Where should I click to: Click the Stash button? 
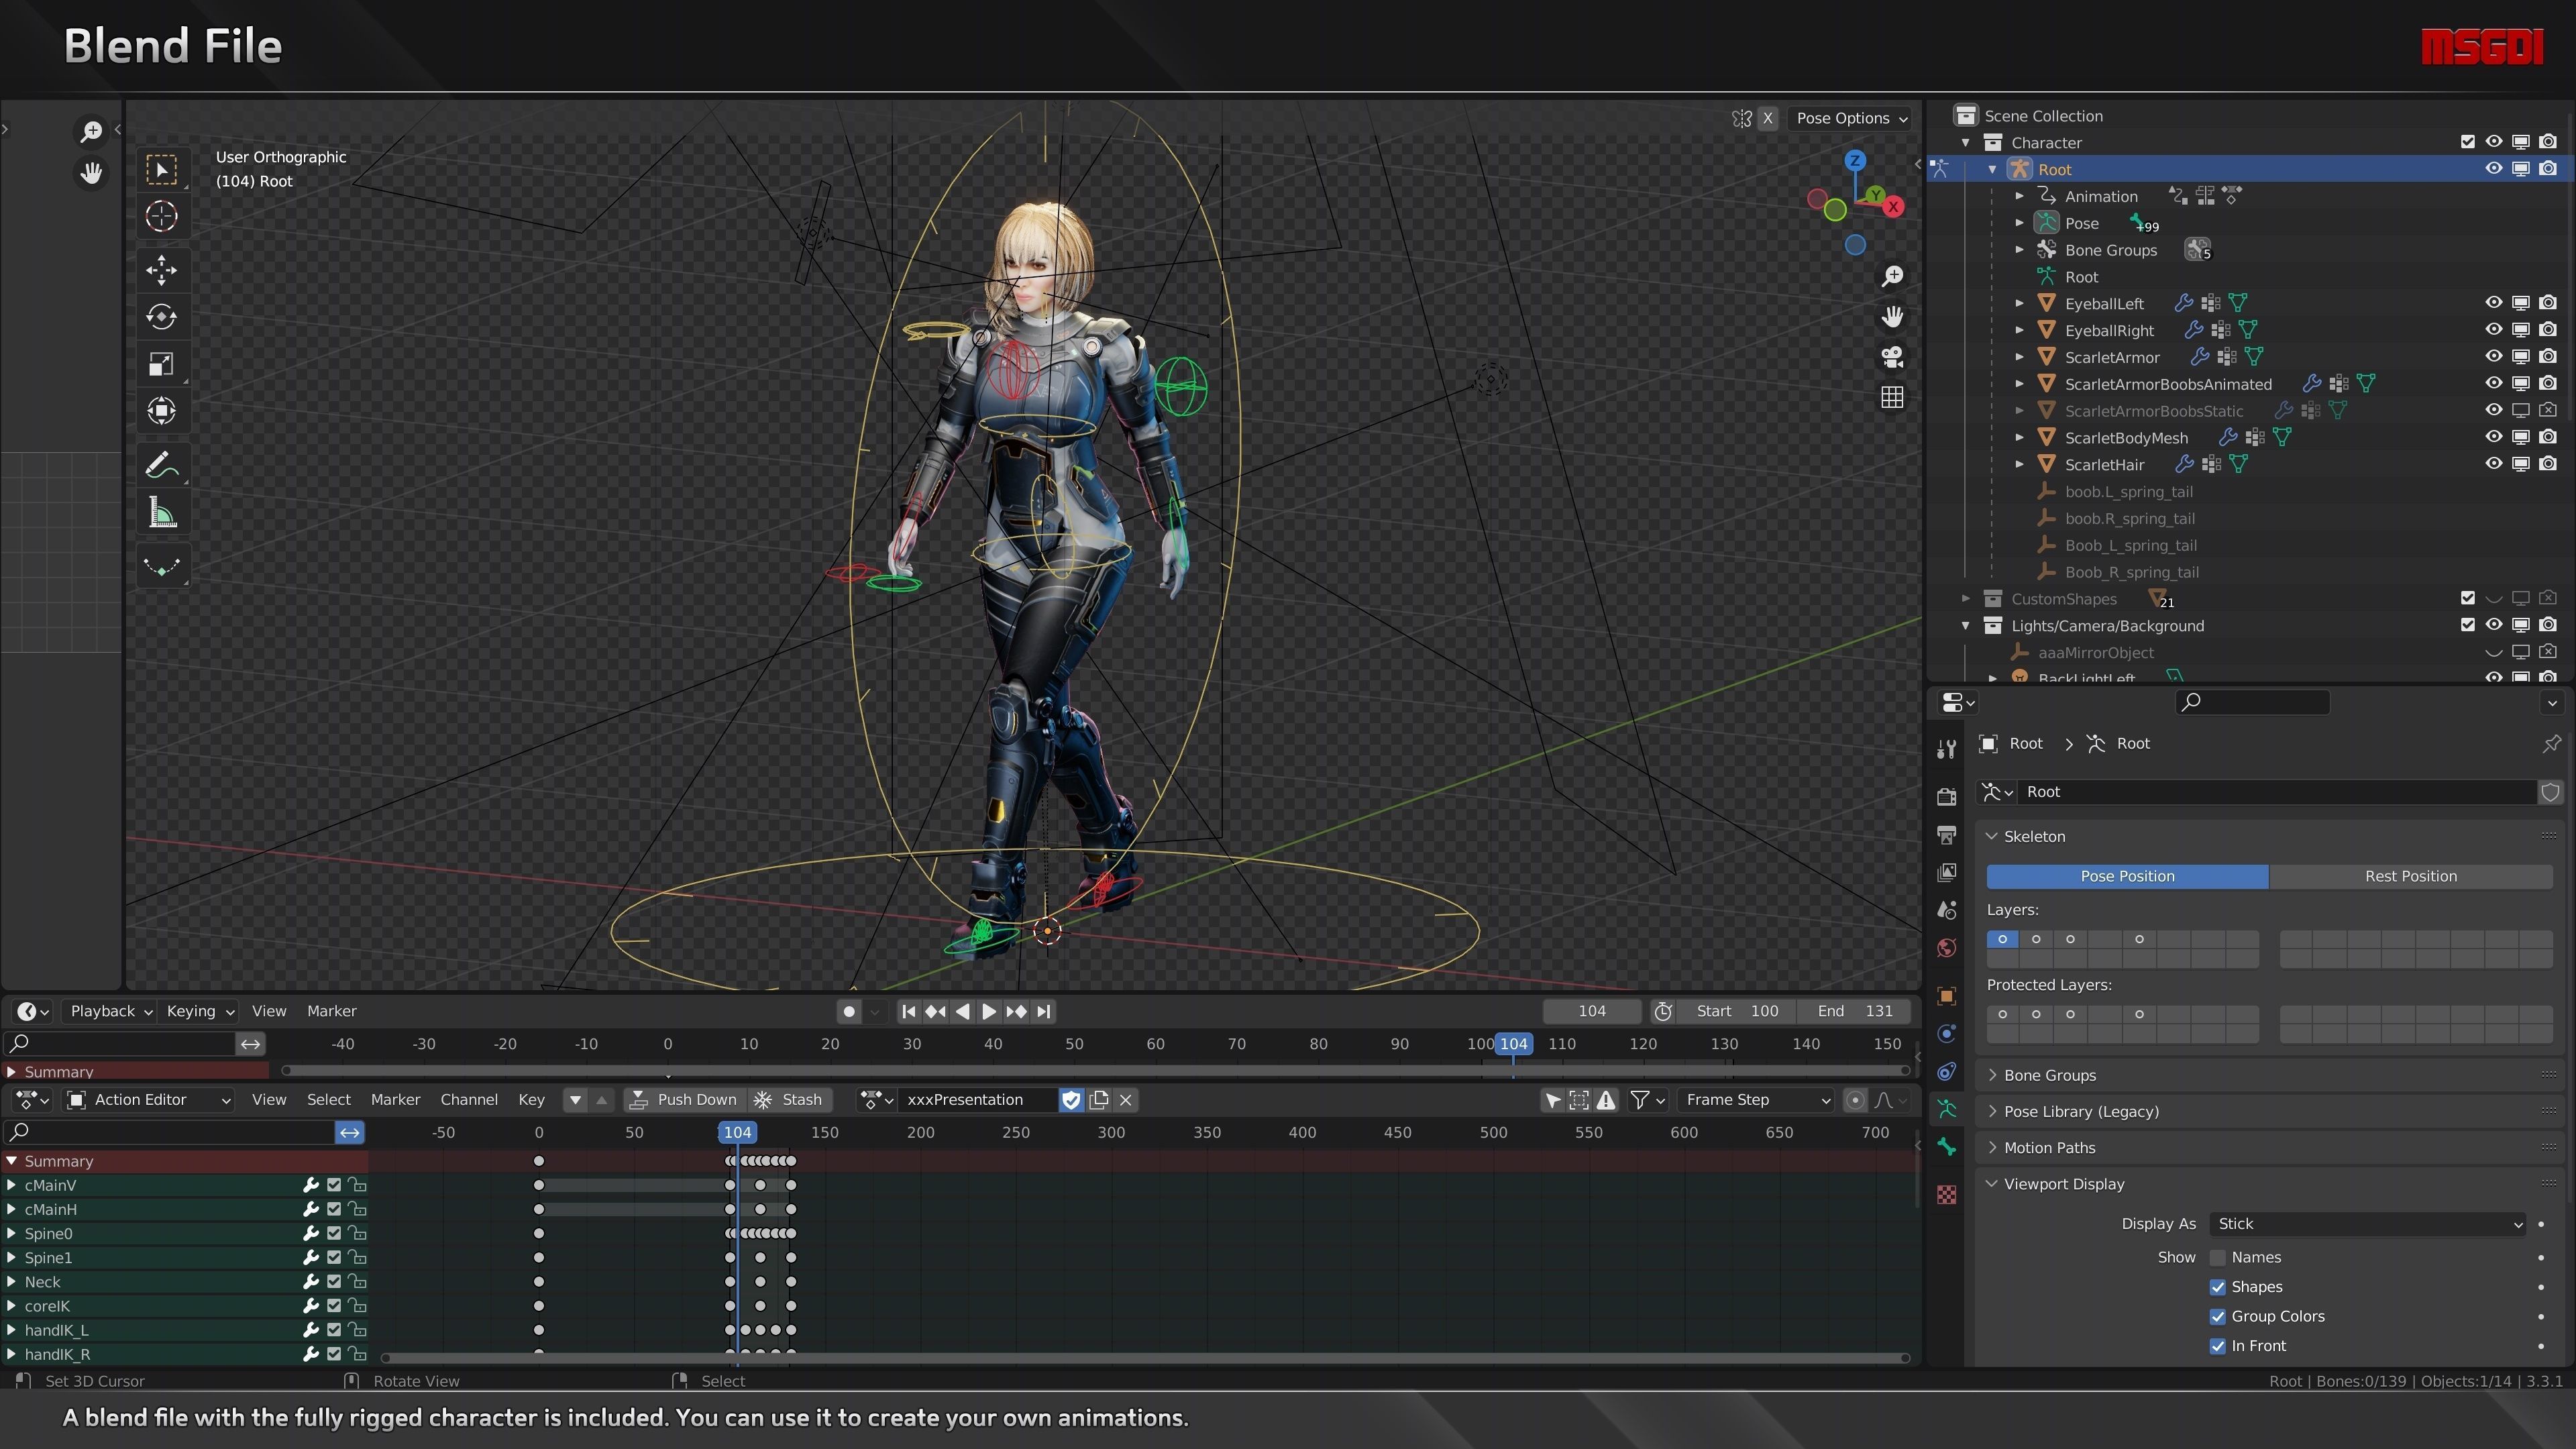tap(790, 1100)
